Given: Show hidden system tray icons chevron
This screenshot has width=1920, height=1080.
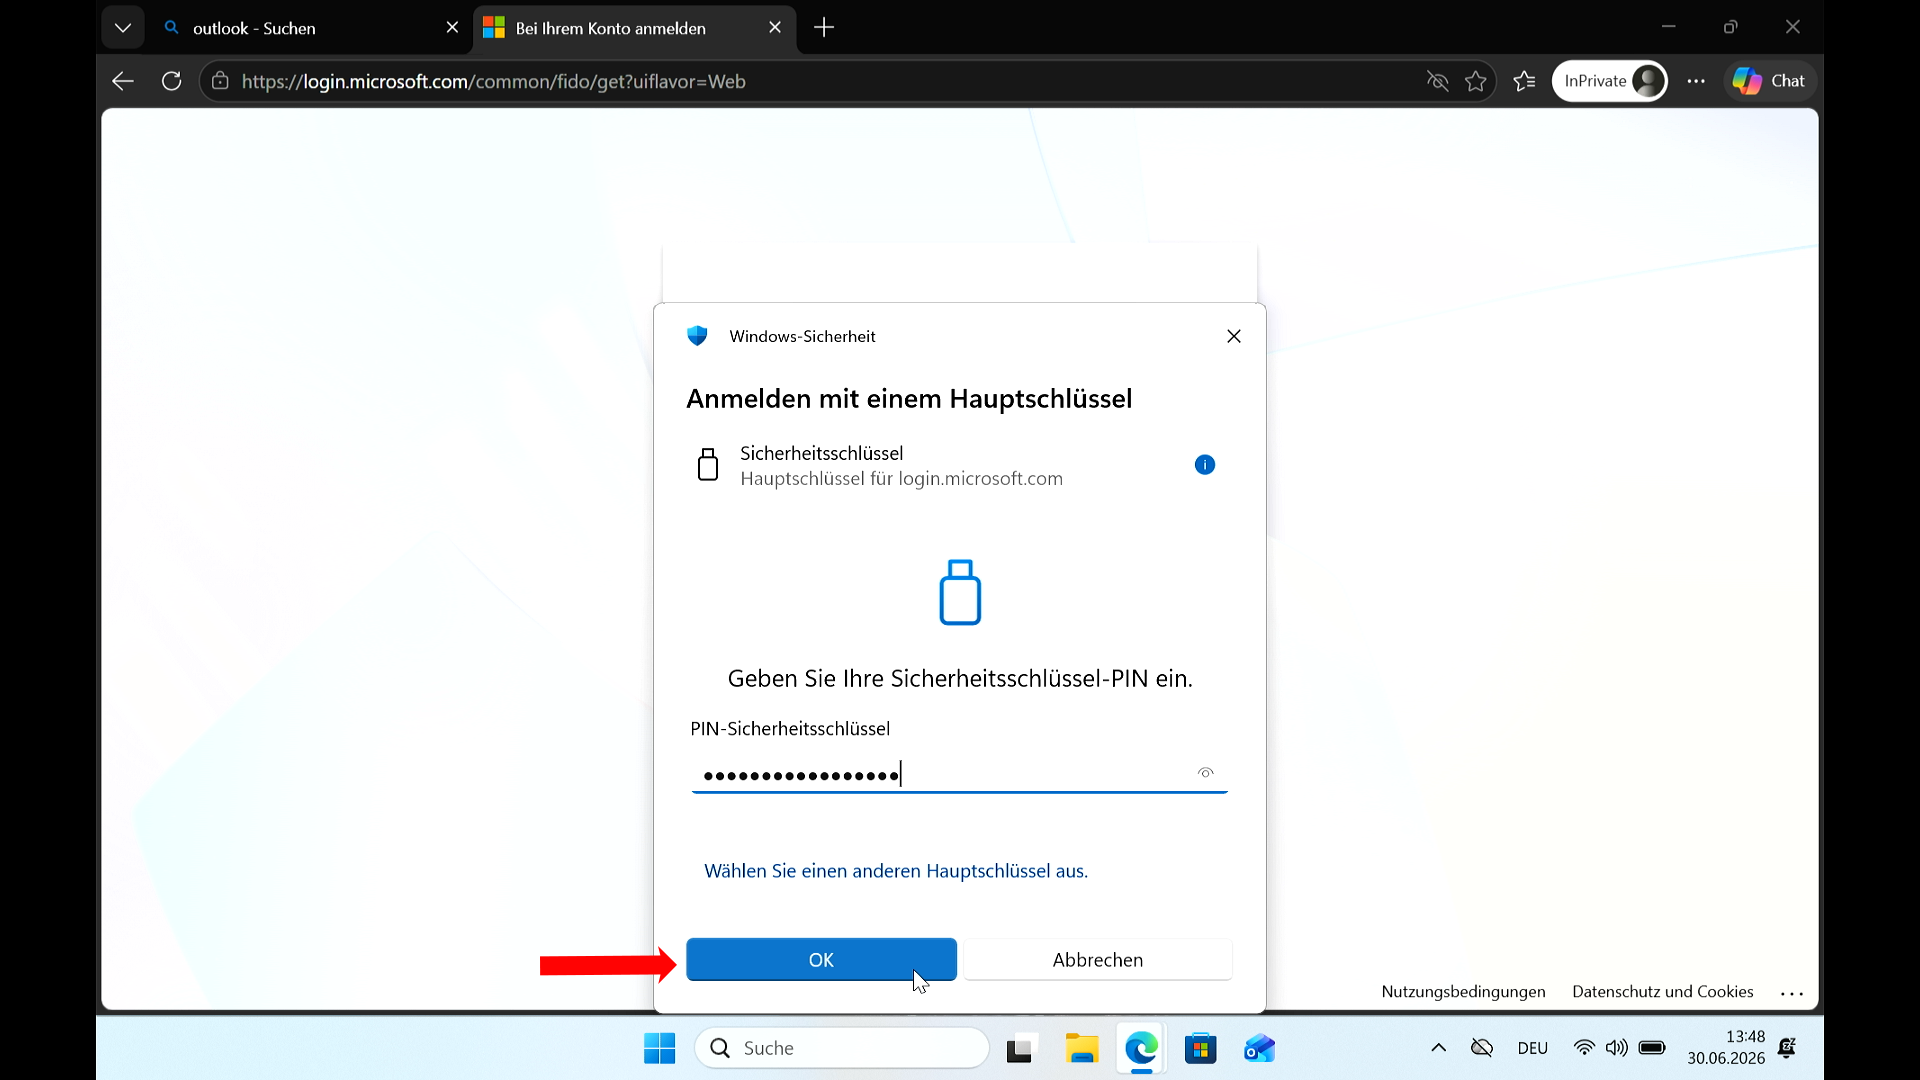Looking at the screenshot, I should coord(1438,1048).
